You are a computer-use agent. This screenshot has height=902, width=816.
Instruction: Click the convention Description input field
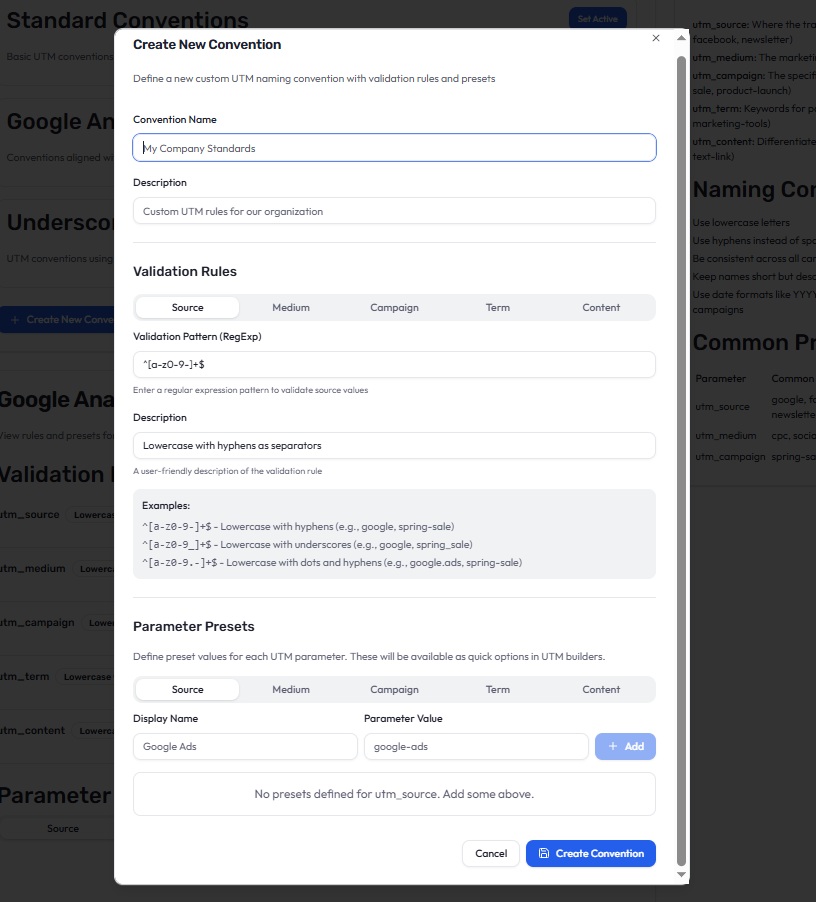point(394,211)
